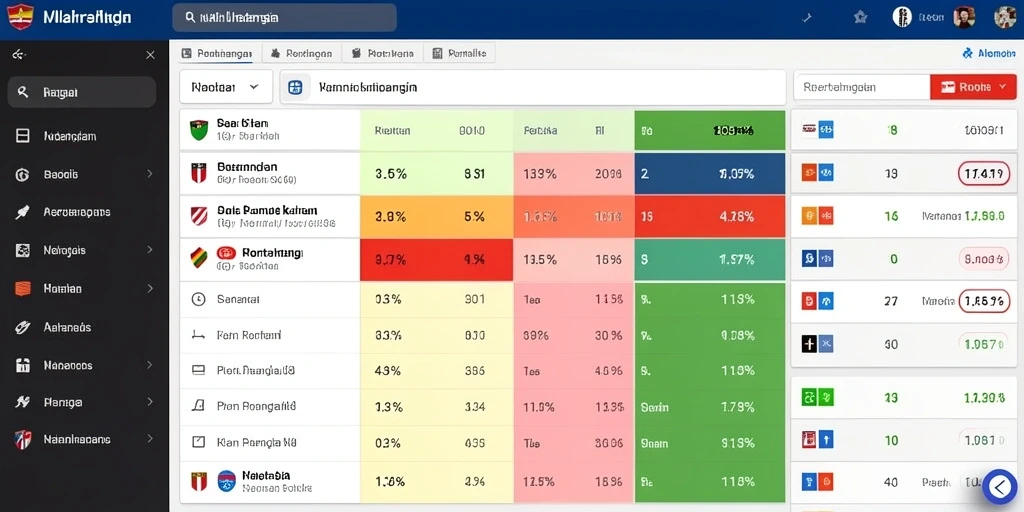The height and width of the screenshot is (512, 1024).
Task: Select the Raigai search item in sidebar
Action: (x=82, y=92)
